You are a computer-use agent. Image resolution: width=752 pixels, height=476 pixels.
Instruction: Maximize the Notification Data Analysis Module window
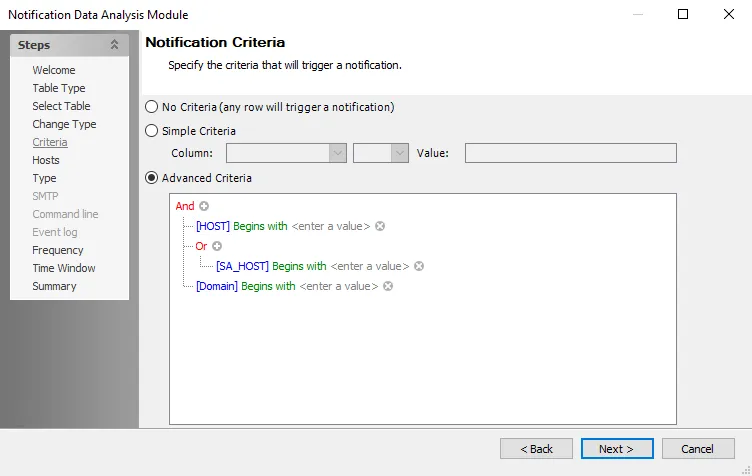(x=683, y=14)
